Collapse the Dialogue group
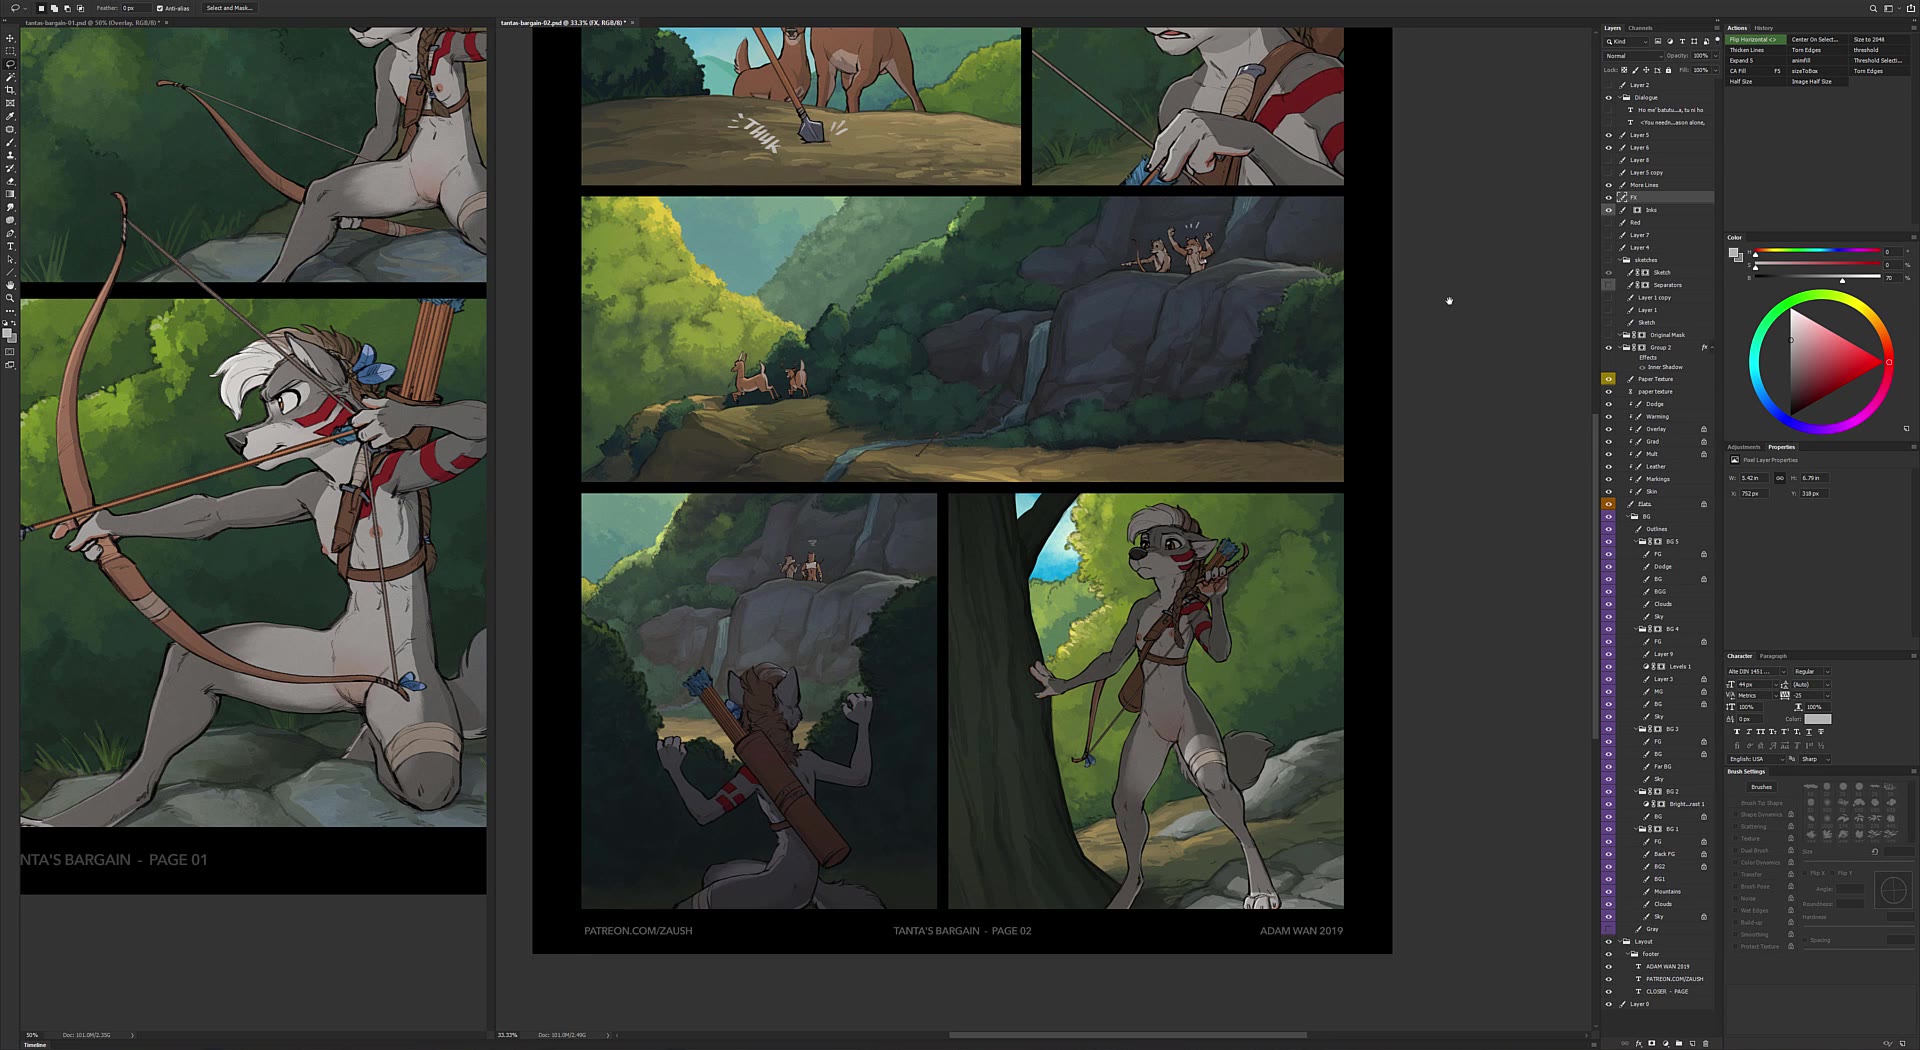This screenshot has width=1920, height=1050. (x=1620, y=98)
